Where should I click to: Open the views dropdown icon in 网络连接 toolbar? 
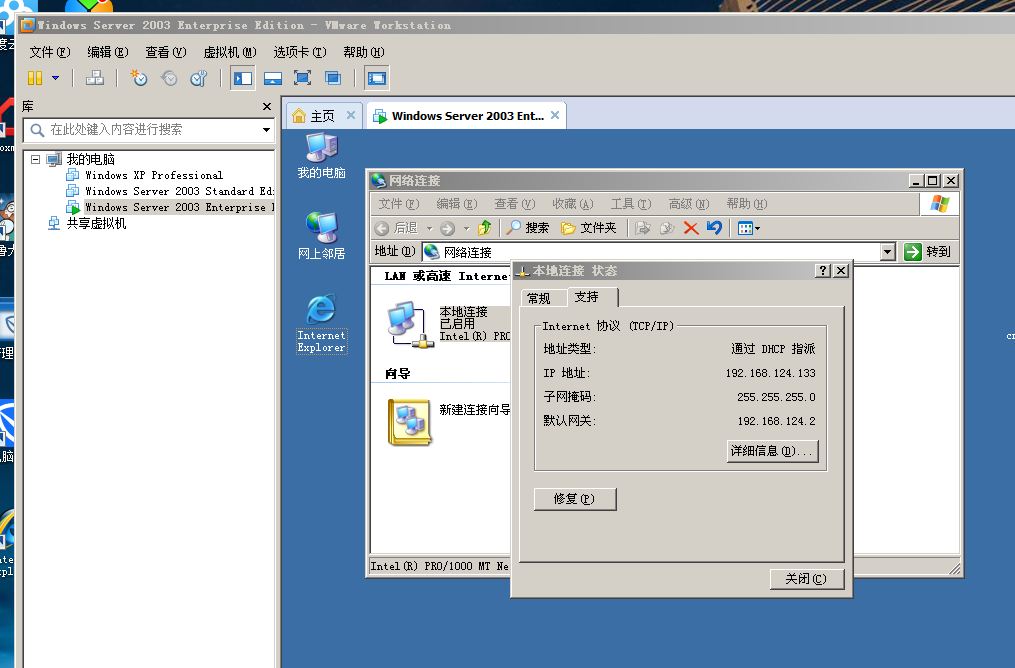coord(749,228)
